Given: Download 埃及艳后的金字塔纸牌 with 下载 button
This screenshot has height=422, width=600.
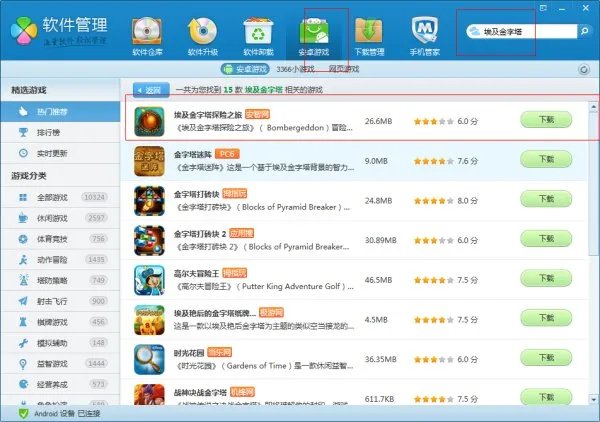Looking at the screenshot, I should (546, 318).
